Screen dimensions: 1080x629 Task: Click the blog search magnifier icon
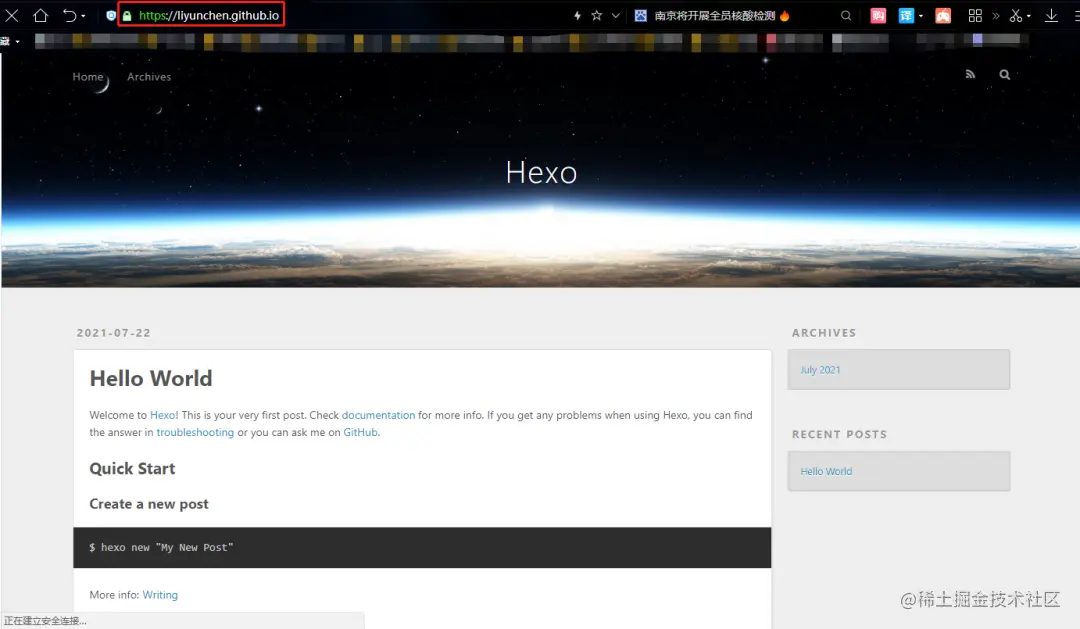point(1005,74)
